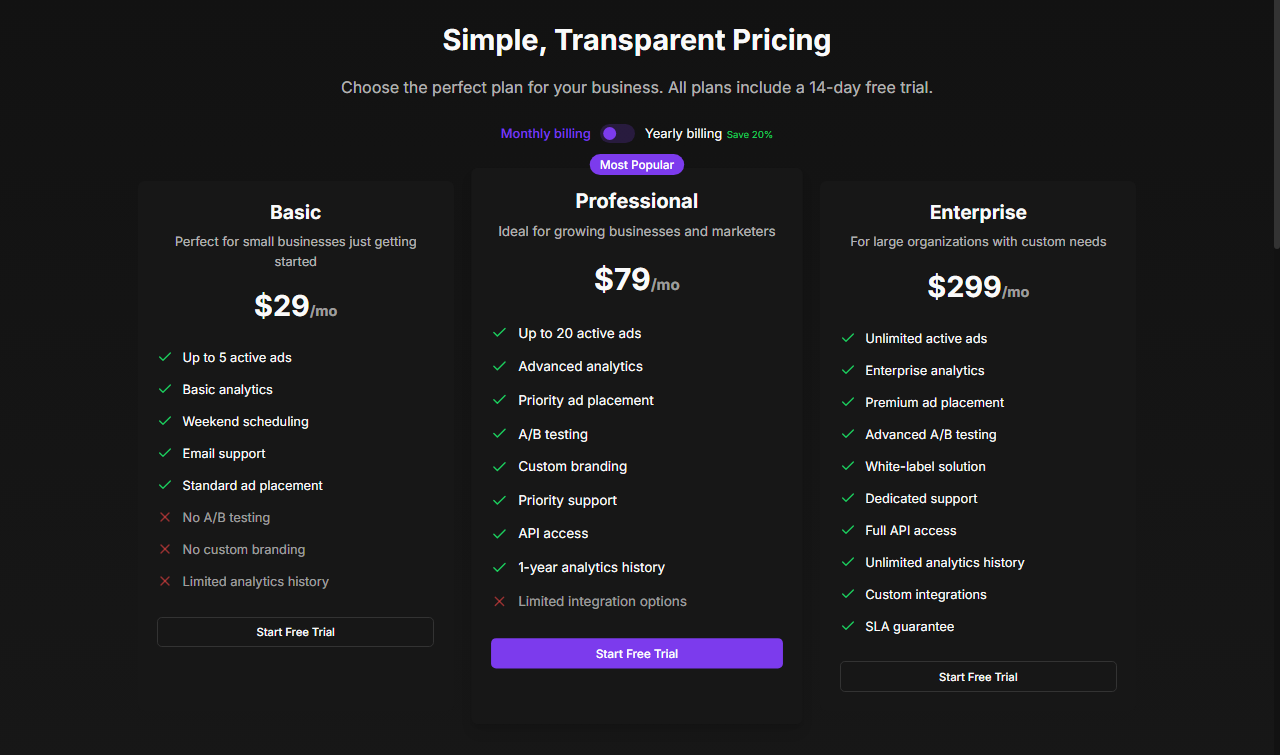
Task: Start Free Trial for Basic plan
Action: 295,632
